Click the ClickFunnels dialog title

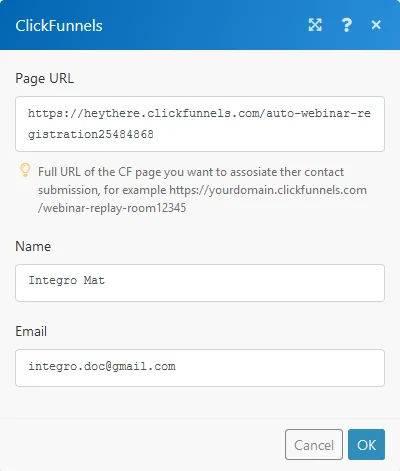pos(59,26)
